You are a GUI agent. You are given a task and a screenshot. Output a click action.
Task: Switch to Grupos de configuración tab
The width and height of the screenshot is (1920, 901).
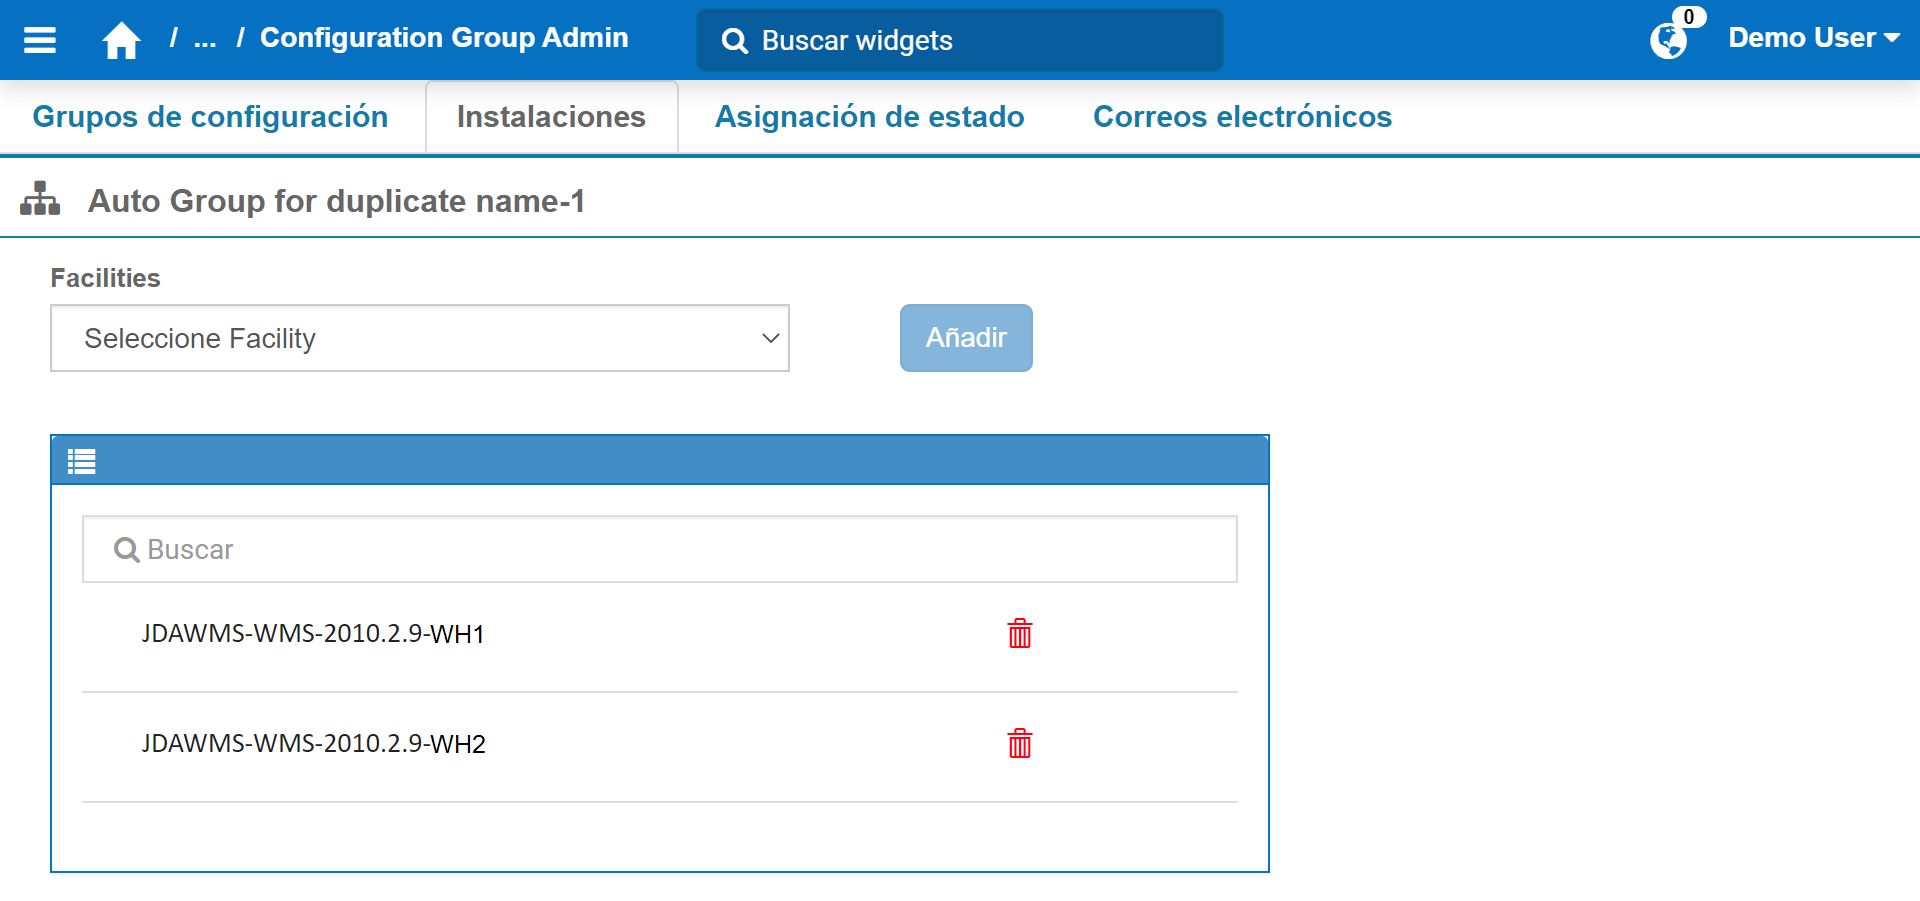click(210, 117)
